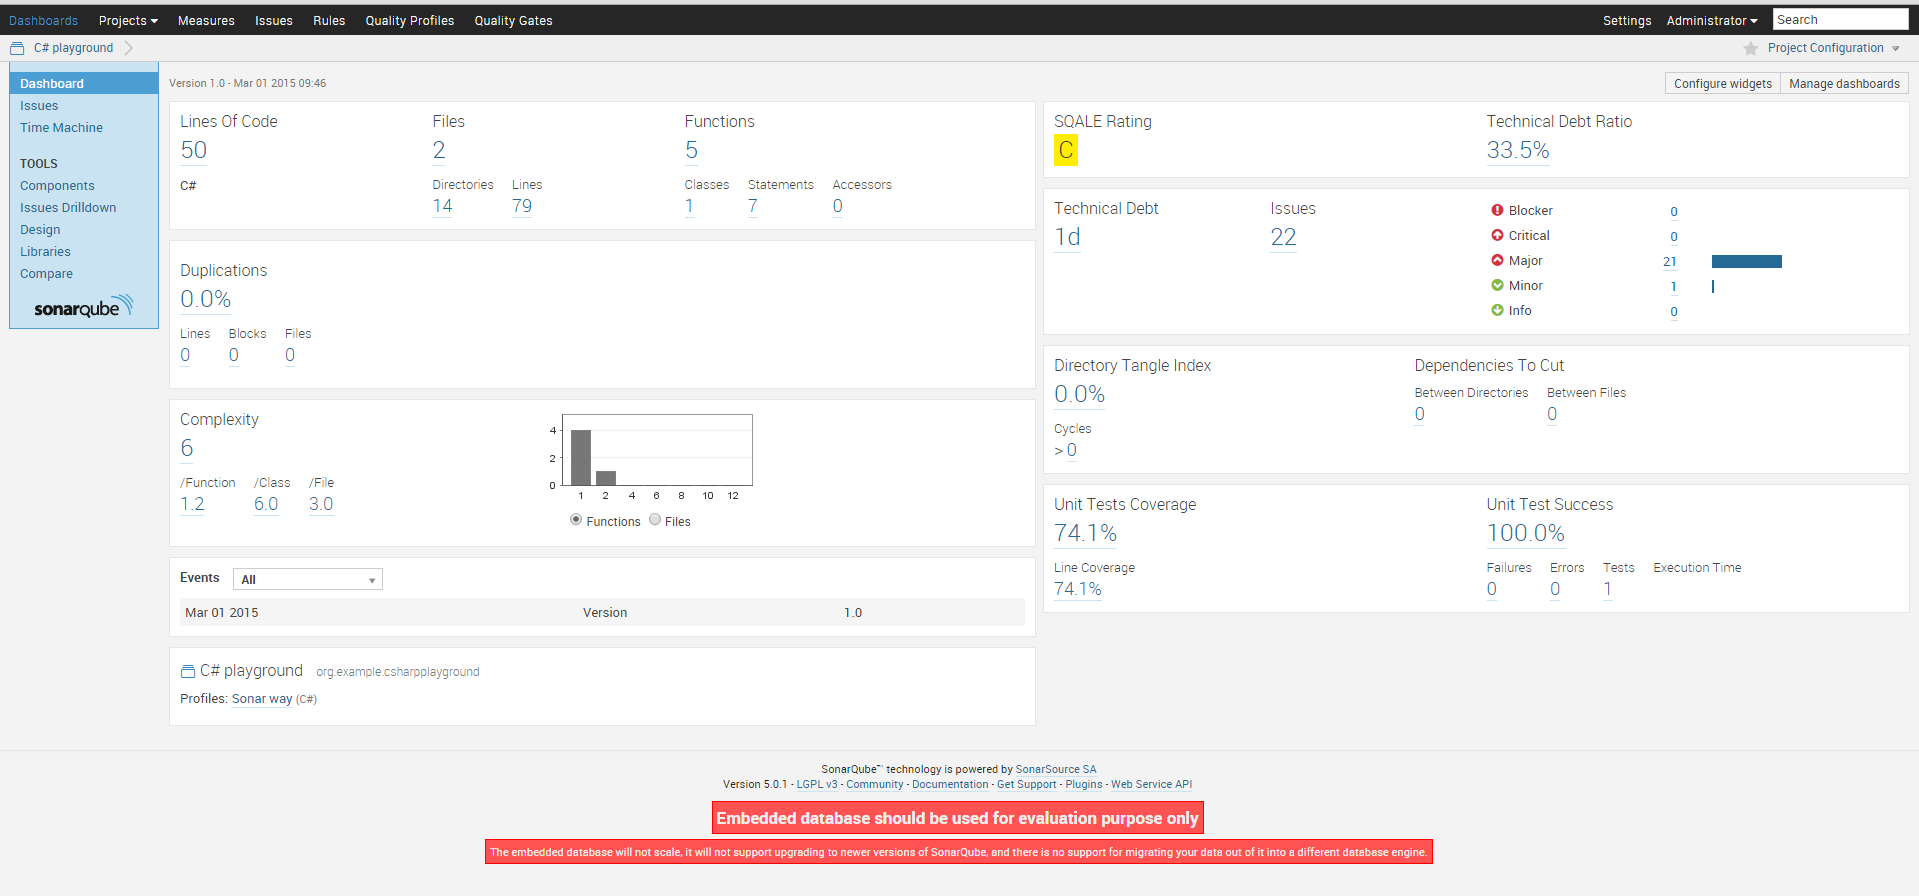Select the Files radio button
This screenshot has height=896, width=1919.
pos(655,520)
